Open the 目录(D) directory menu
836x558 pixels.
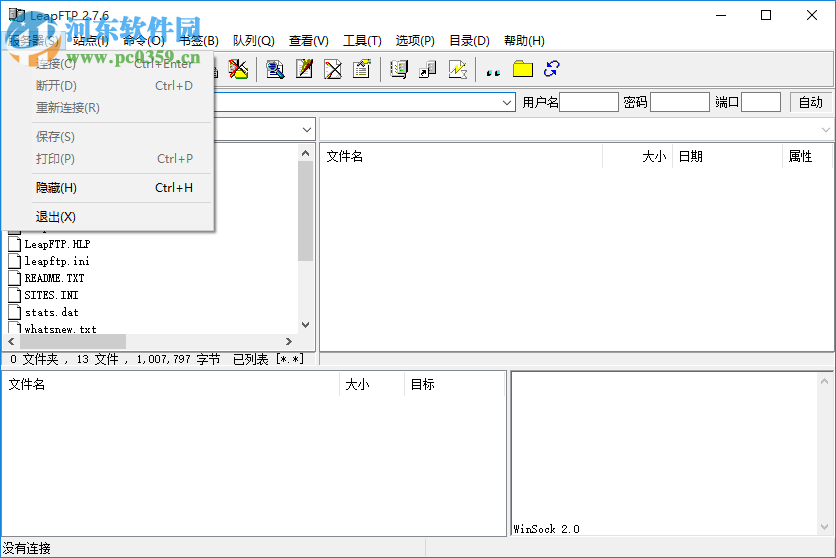469,41
